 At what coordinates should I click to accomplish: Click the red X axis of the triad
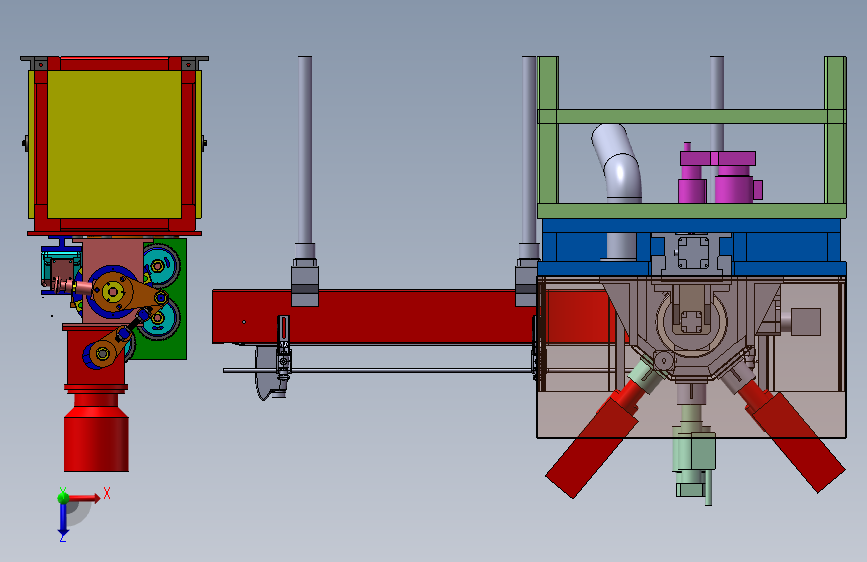tap(83, 498)
